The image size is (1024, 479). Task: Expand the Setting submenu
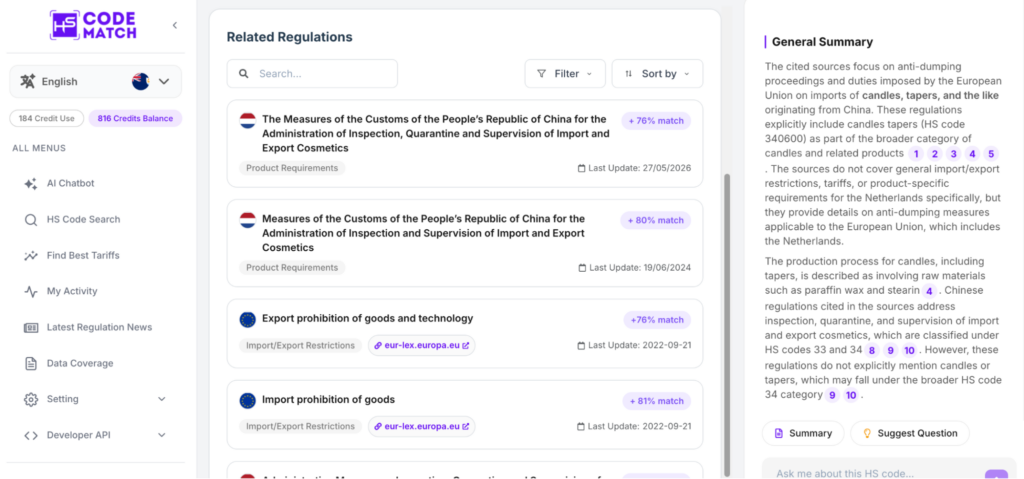click(162, 399)
